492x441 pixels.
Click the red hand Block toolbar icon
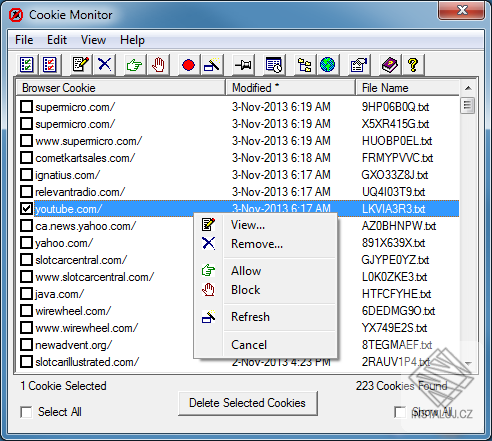point(158,65)
